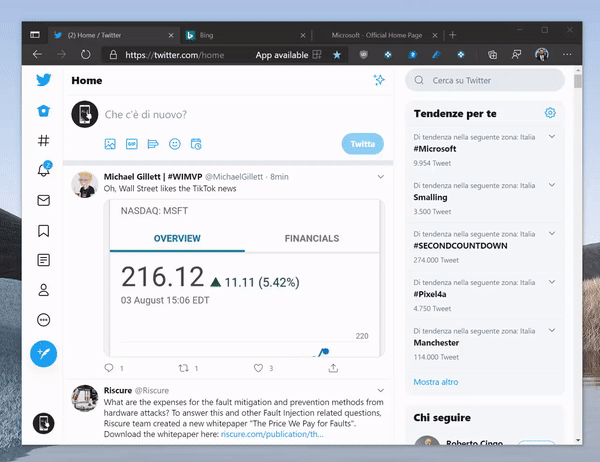Click the blue compose tweet feather button

(43, 353)
